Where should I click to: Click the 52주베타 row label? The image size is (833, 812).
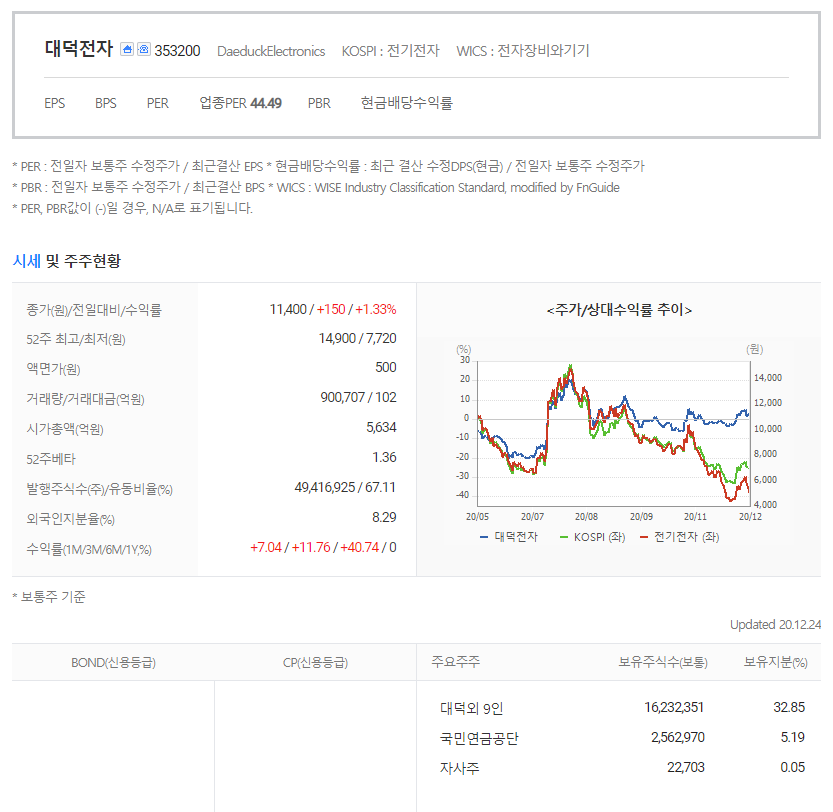(x=51, y=459)
